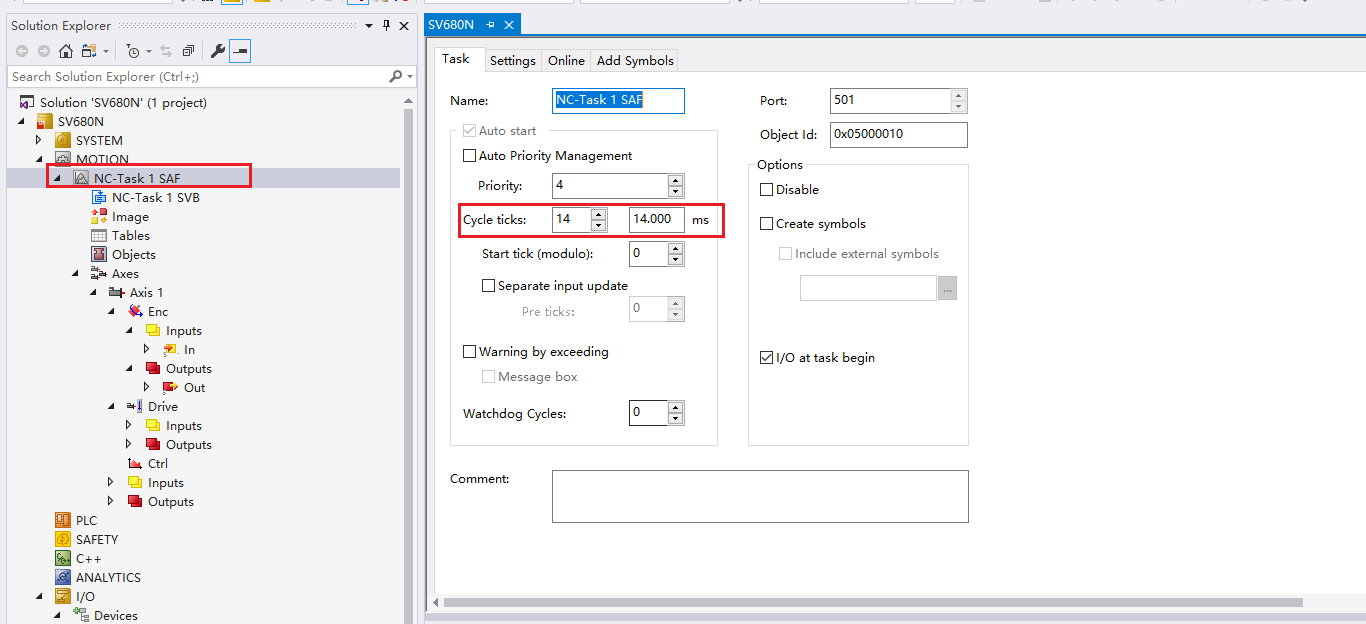This screenshot has height=624, width=1366.
Task: Click the Axes node icon
Action: (99, 273)
